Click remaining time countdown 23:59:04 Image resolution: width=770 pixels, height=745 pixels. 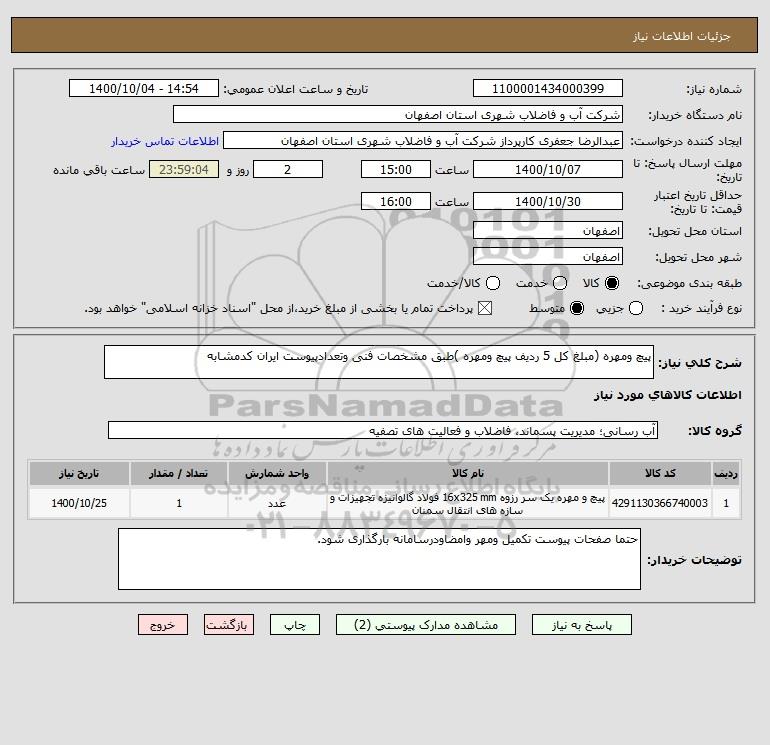click(184, 169)
